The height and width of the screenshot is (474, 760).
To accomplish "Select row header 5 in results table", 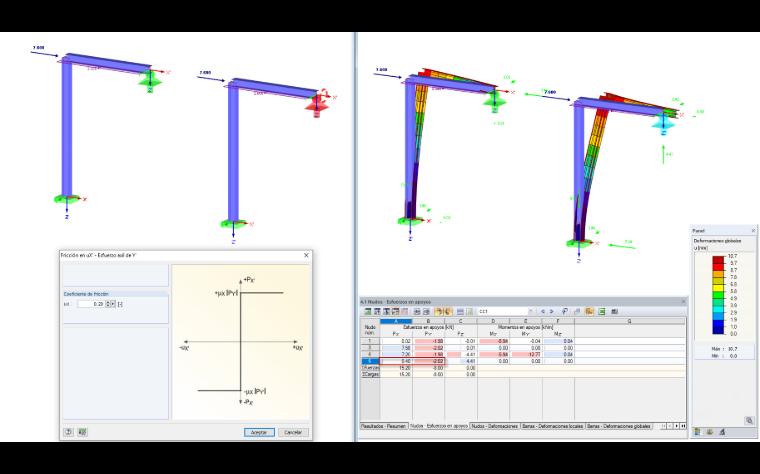I will tap(370, 361).
